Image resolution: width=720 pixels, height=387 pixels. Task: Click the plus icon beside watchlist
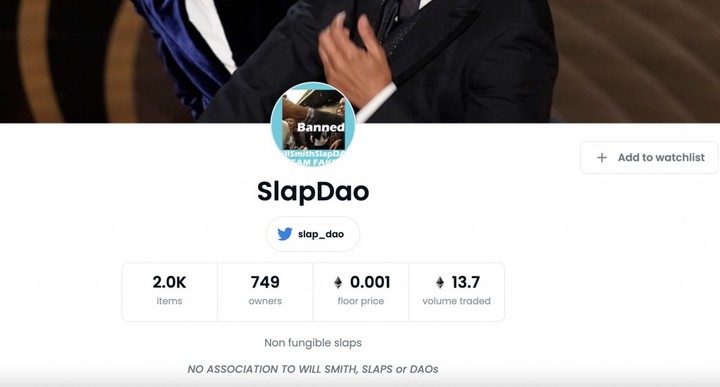coord(602,157)
